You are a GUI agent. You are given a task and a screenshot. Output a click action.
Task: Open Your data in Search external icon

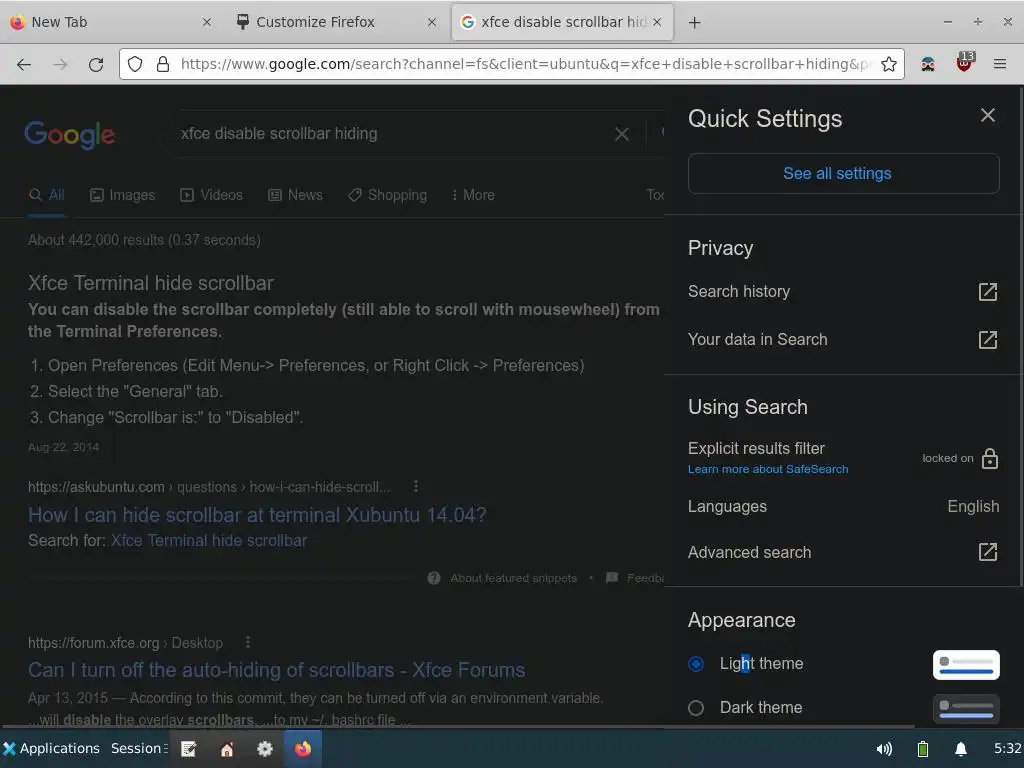pyautogui.click(x=987, y=340)
